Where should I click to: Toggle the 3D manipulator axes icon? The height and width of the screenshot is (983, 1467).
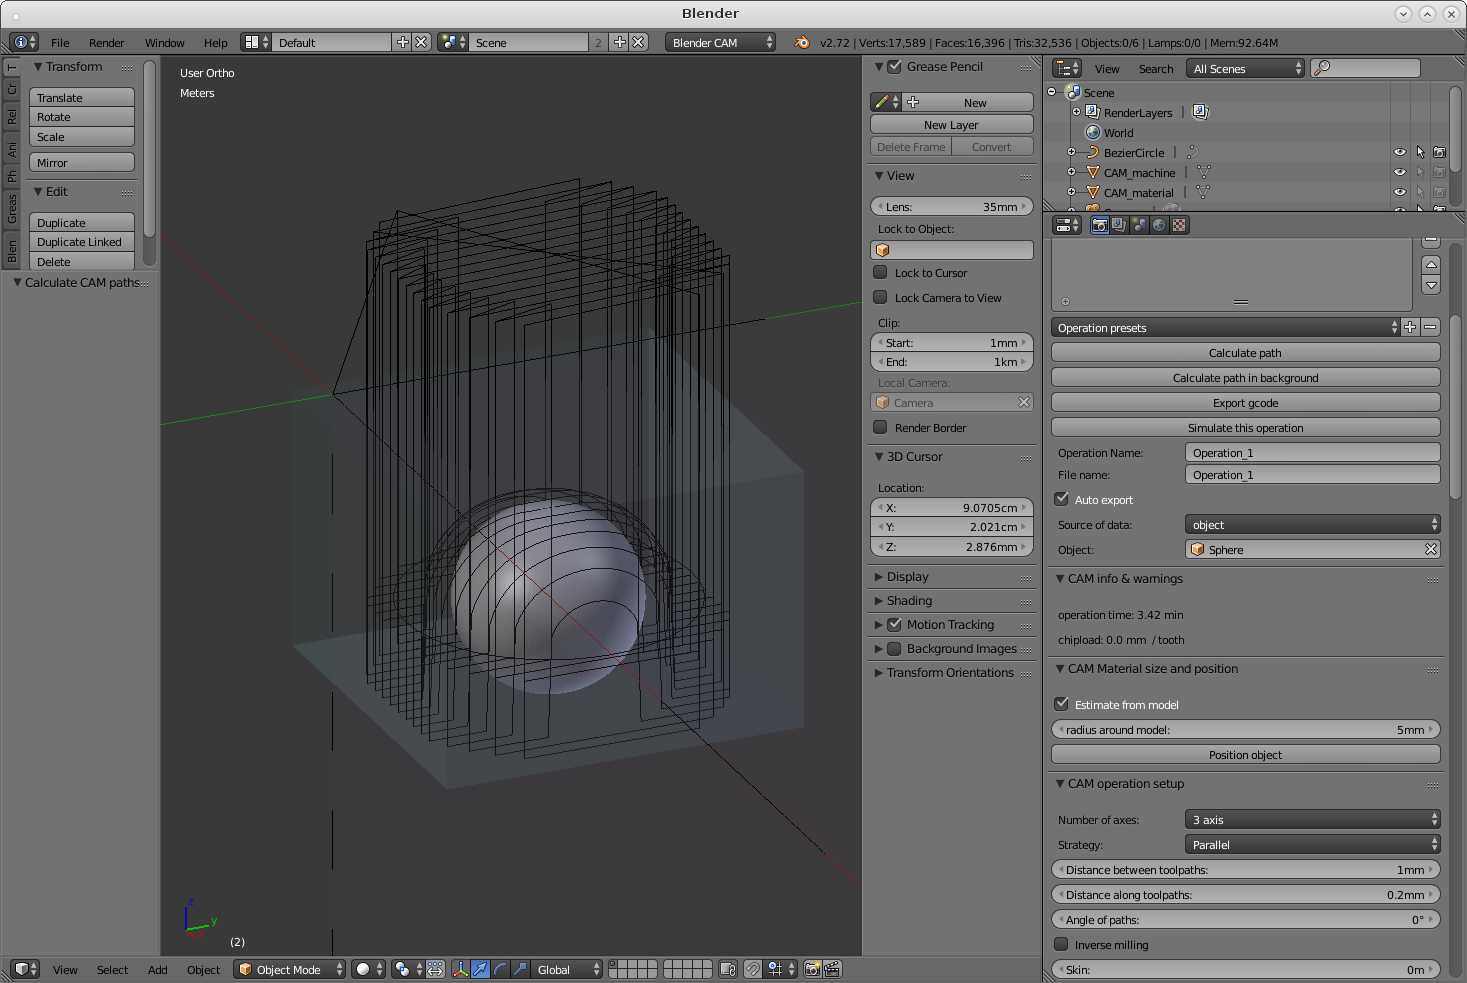[461, 969]
